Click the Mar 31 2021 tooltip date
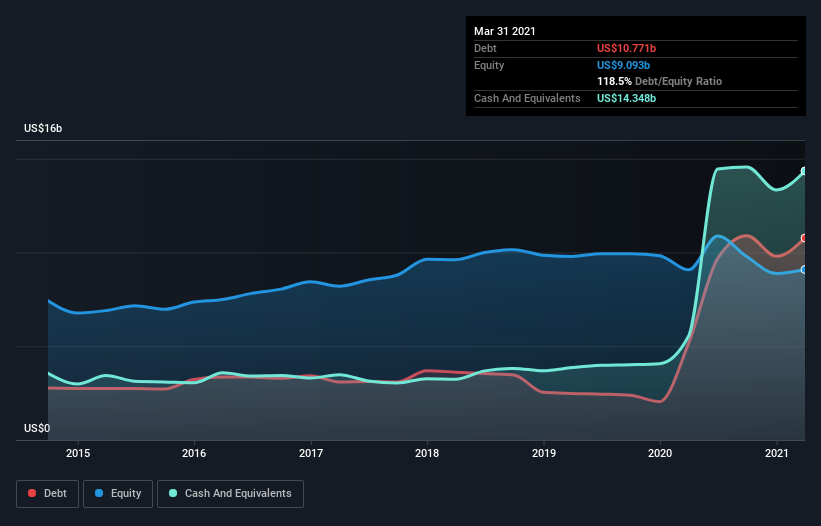Viewport: 821px width, 526px height. click(505, 31)
